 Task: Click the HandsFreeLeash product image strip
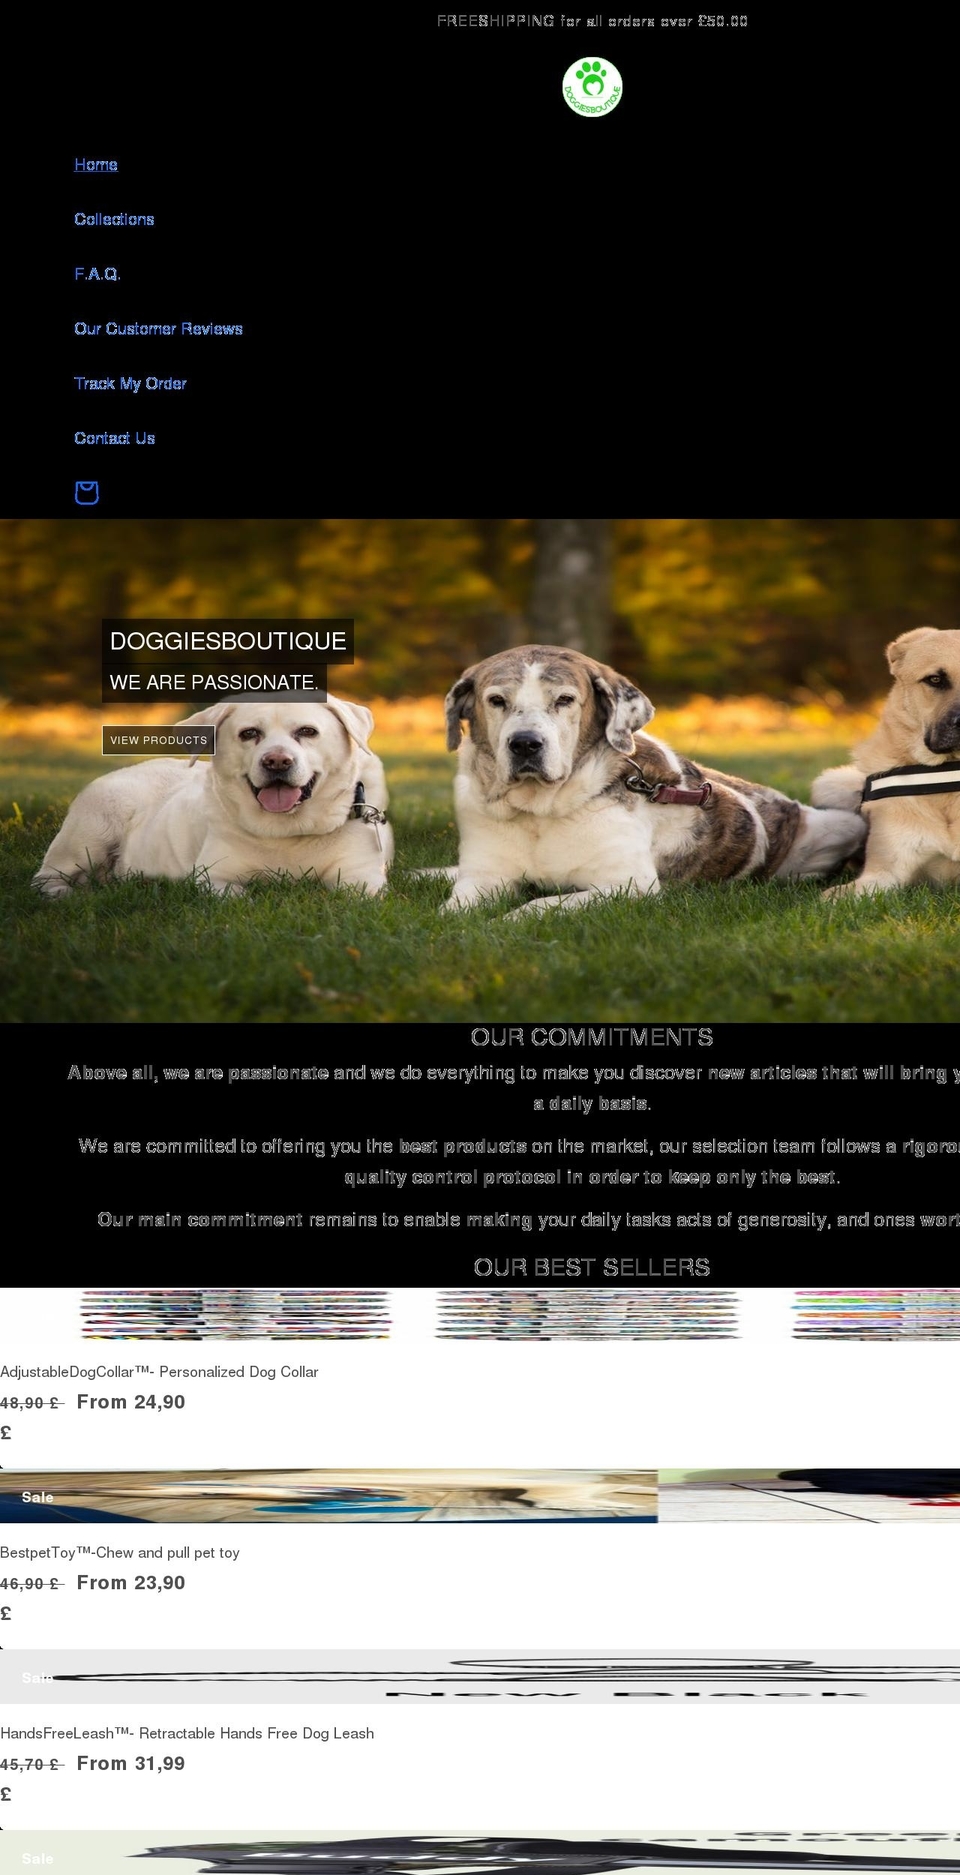click(480, 1676)
